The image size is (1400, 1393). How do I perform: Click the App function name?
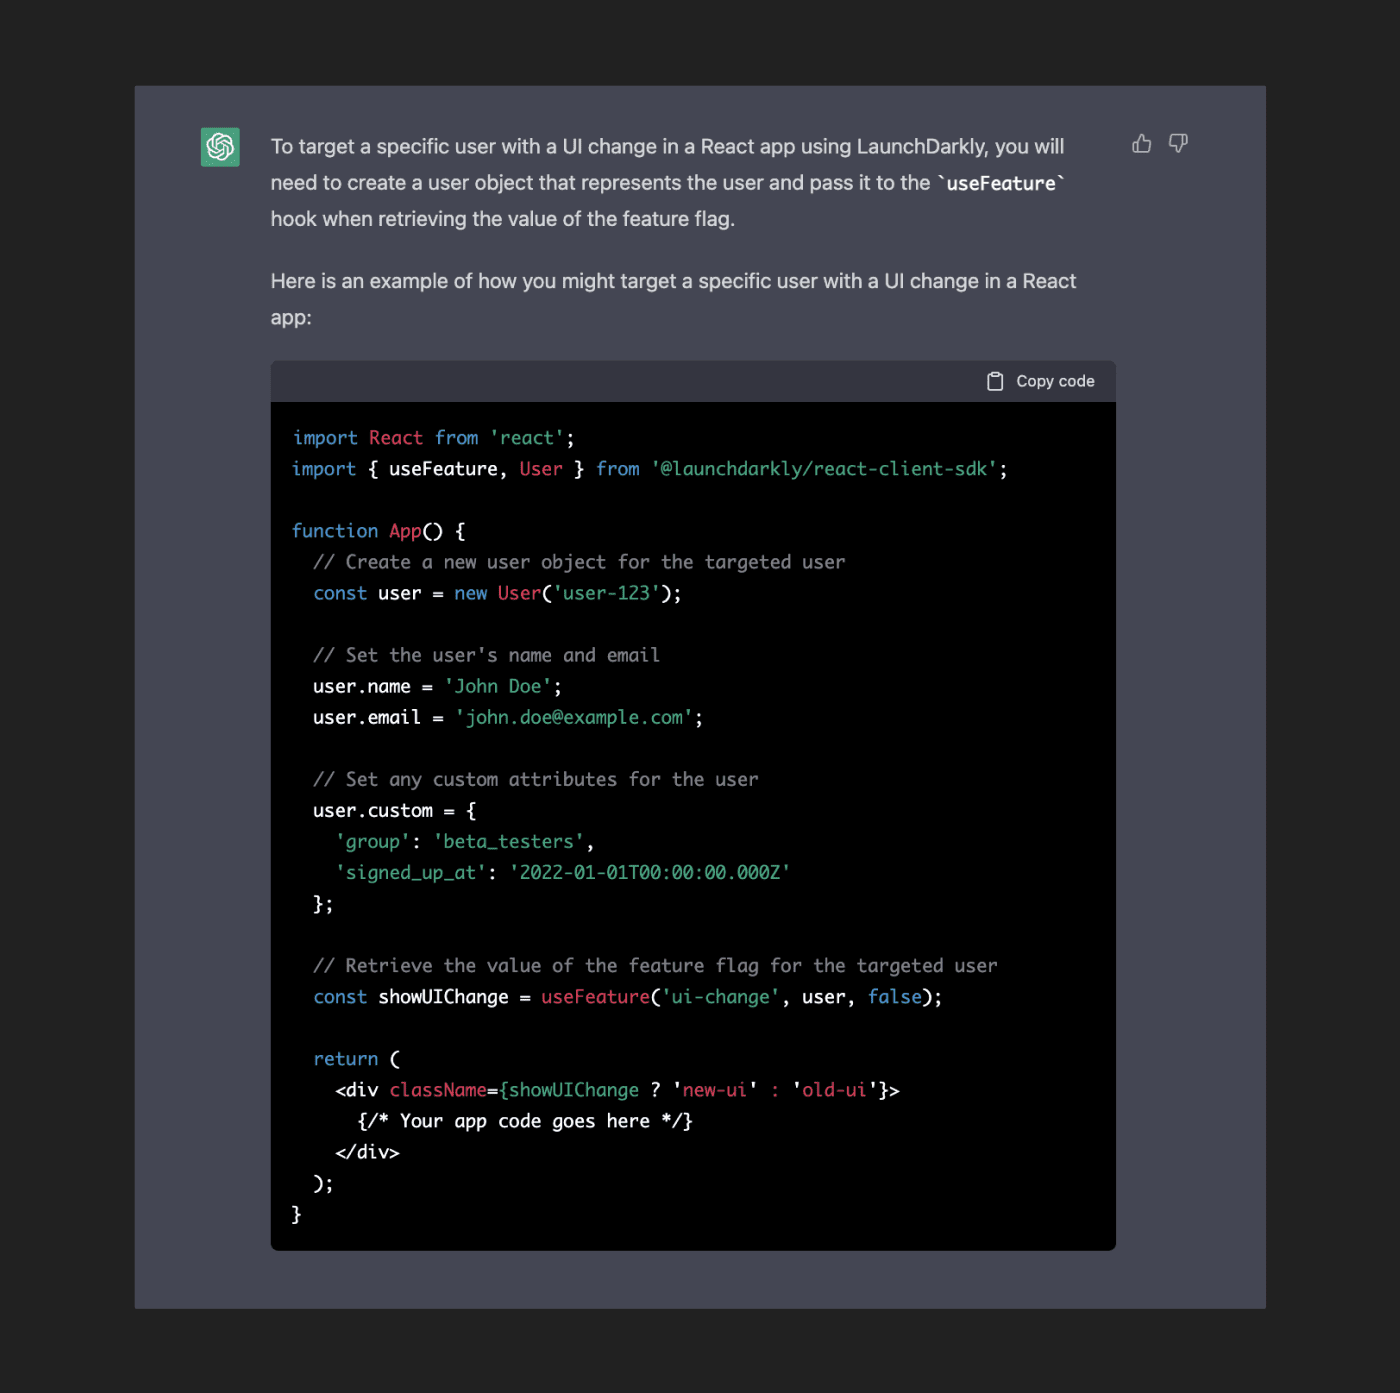tap(405, 531)
